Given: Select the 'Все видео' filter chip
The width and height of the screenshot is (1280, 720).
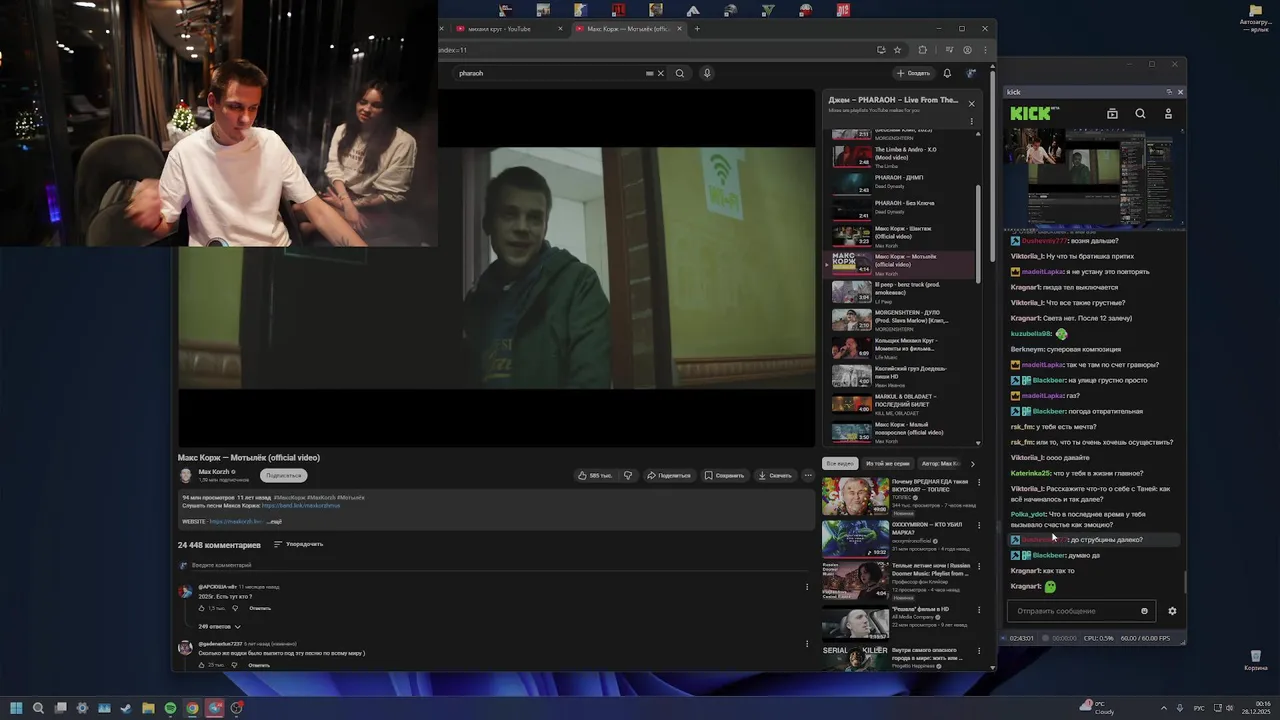Looking at the screenshot, I should tap(839, 464).
